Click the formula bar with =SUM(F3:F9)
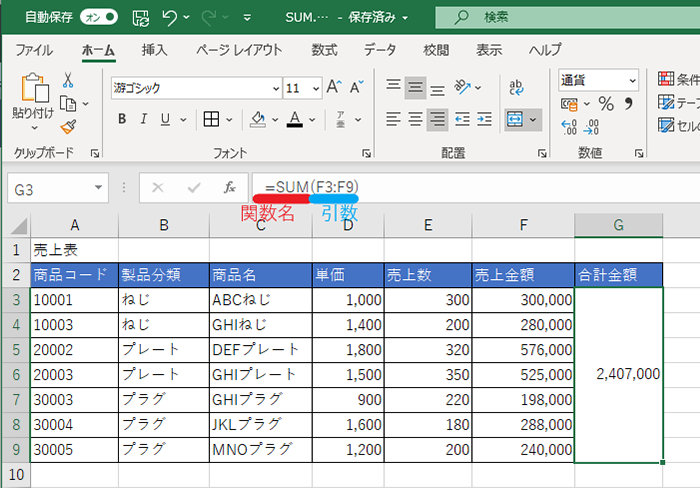The height and width of the screenshot is (488, 700). 476,188
